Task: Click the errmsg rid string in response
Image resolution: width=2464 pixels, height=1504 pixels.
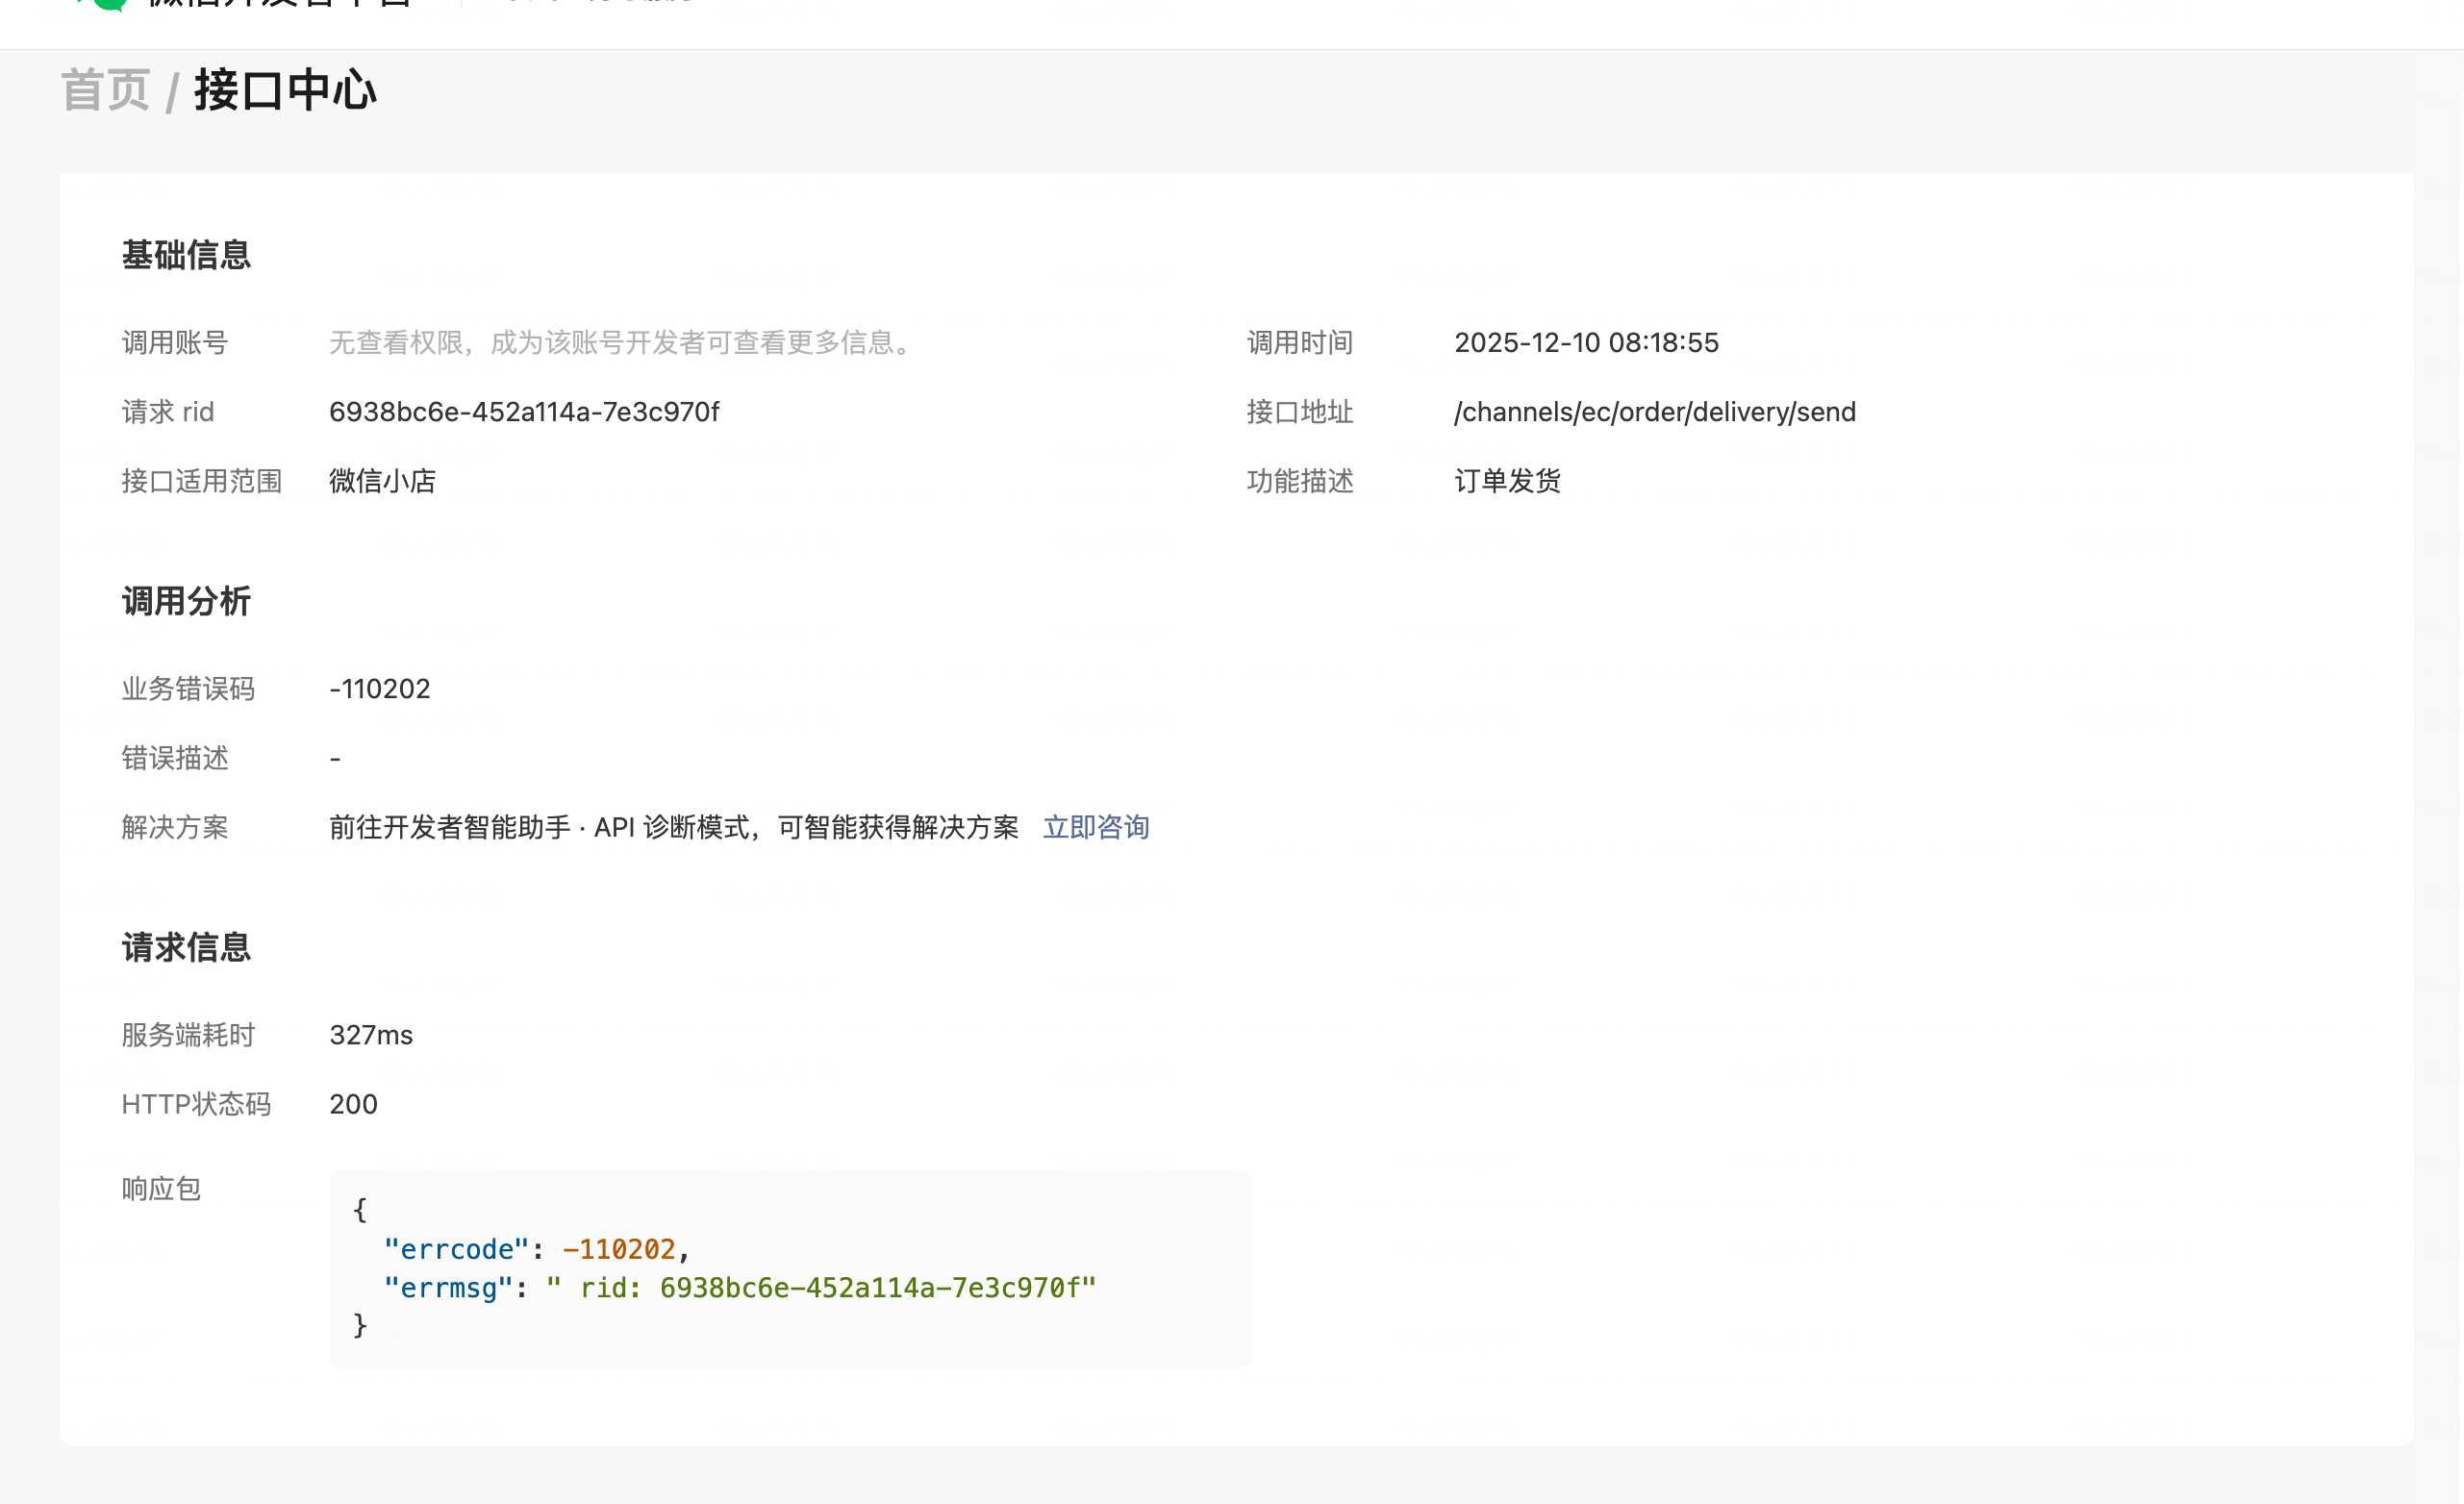Action: [x=820, y=1288]
